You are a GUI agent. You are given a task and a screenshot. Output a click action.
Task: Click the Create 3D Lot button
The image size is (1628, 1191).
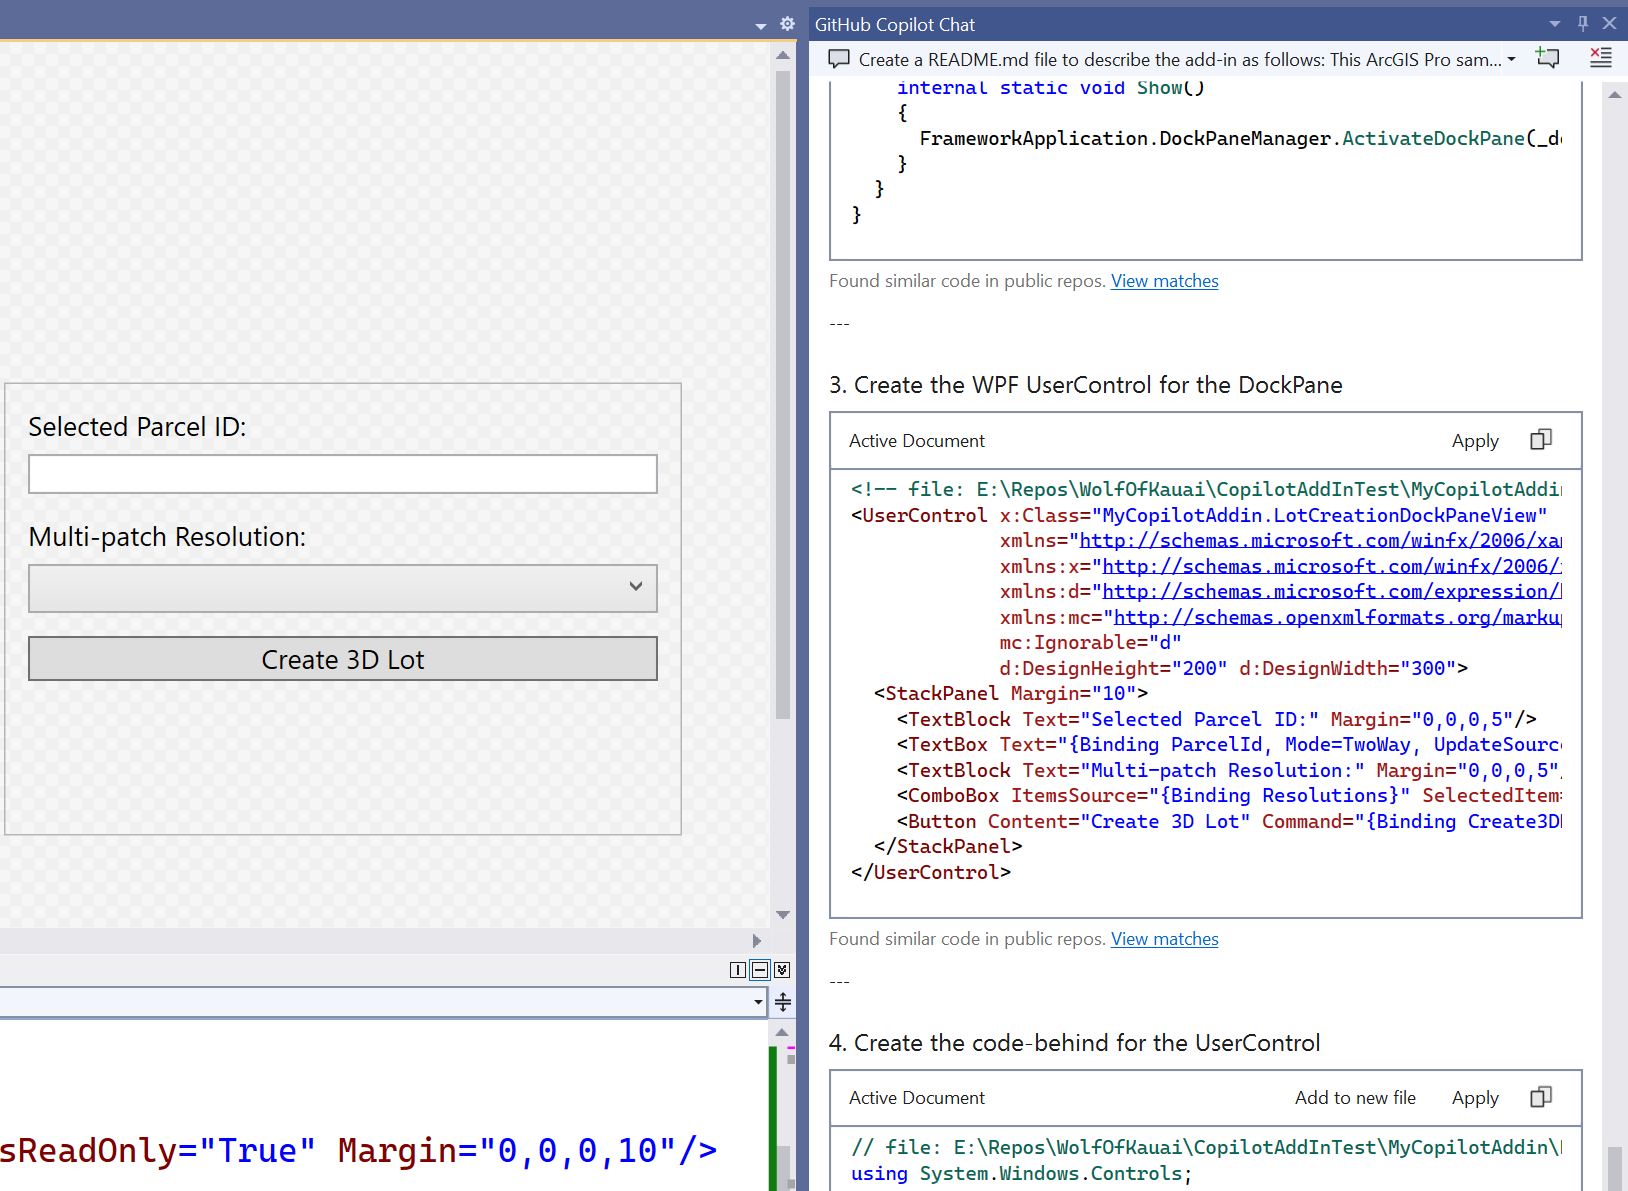coord(343,659)
